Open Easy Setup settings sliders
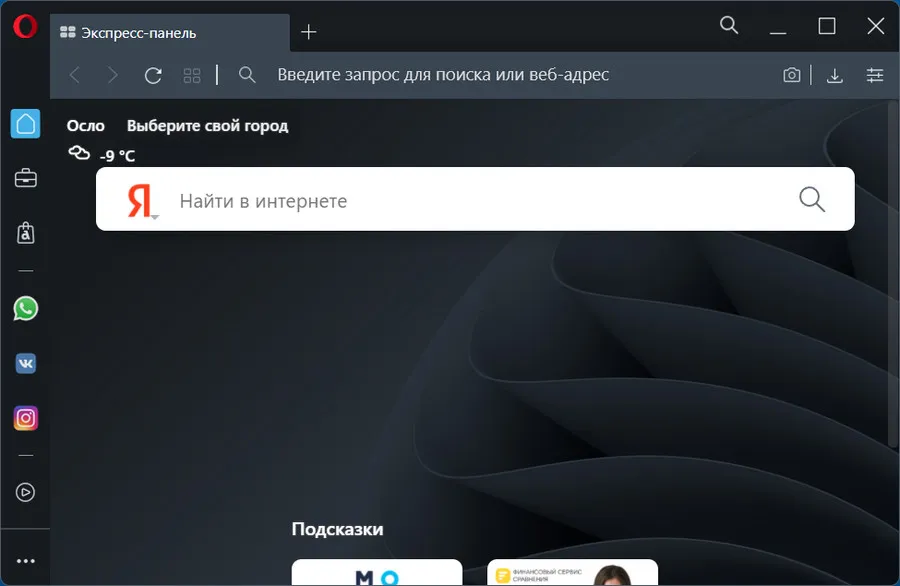Viewport: 900px width, 586px height. [876, 75]
